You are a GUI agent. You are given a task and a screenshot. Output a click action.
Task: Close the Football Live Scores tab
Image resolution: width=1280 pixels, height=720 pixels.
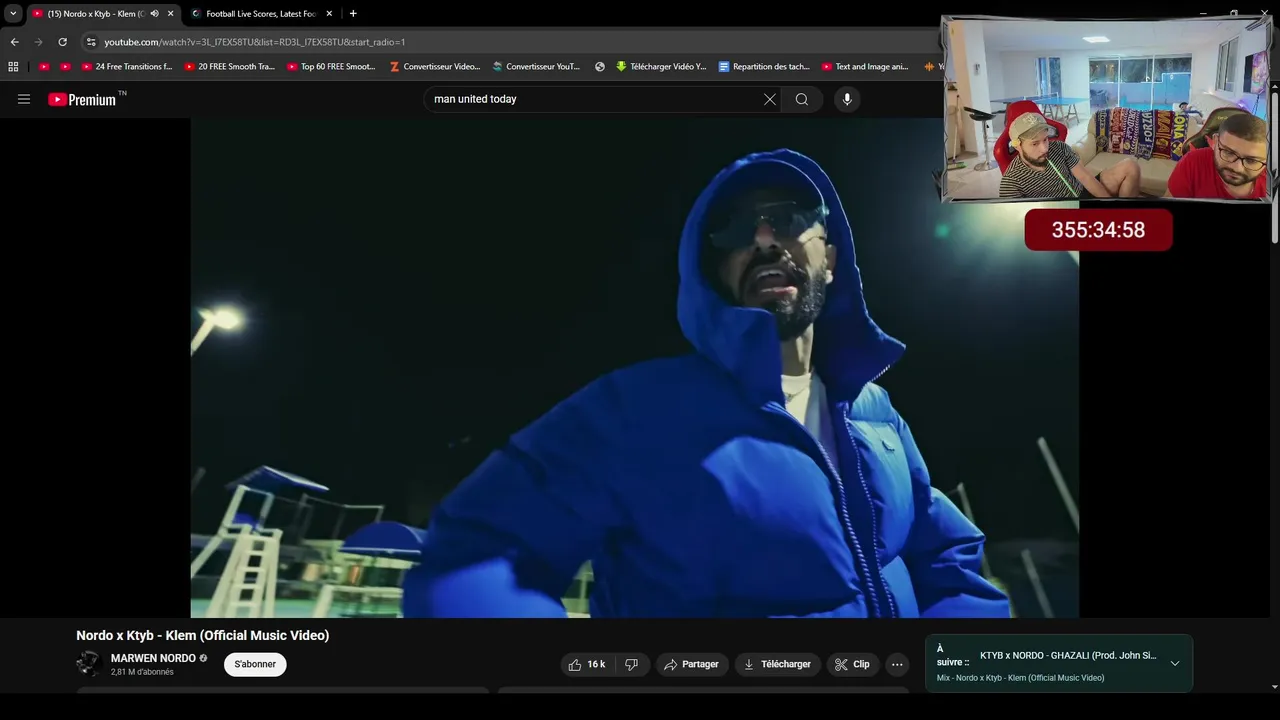329,14
